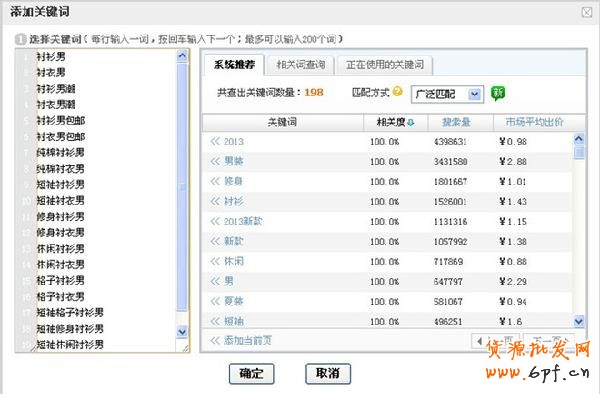Click the 相关度 column header
Viewport: 600px width, 394px height.
click(x=391, y=122)
